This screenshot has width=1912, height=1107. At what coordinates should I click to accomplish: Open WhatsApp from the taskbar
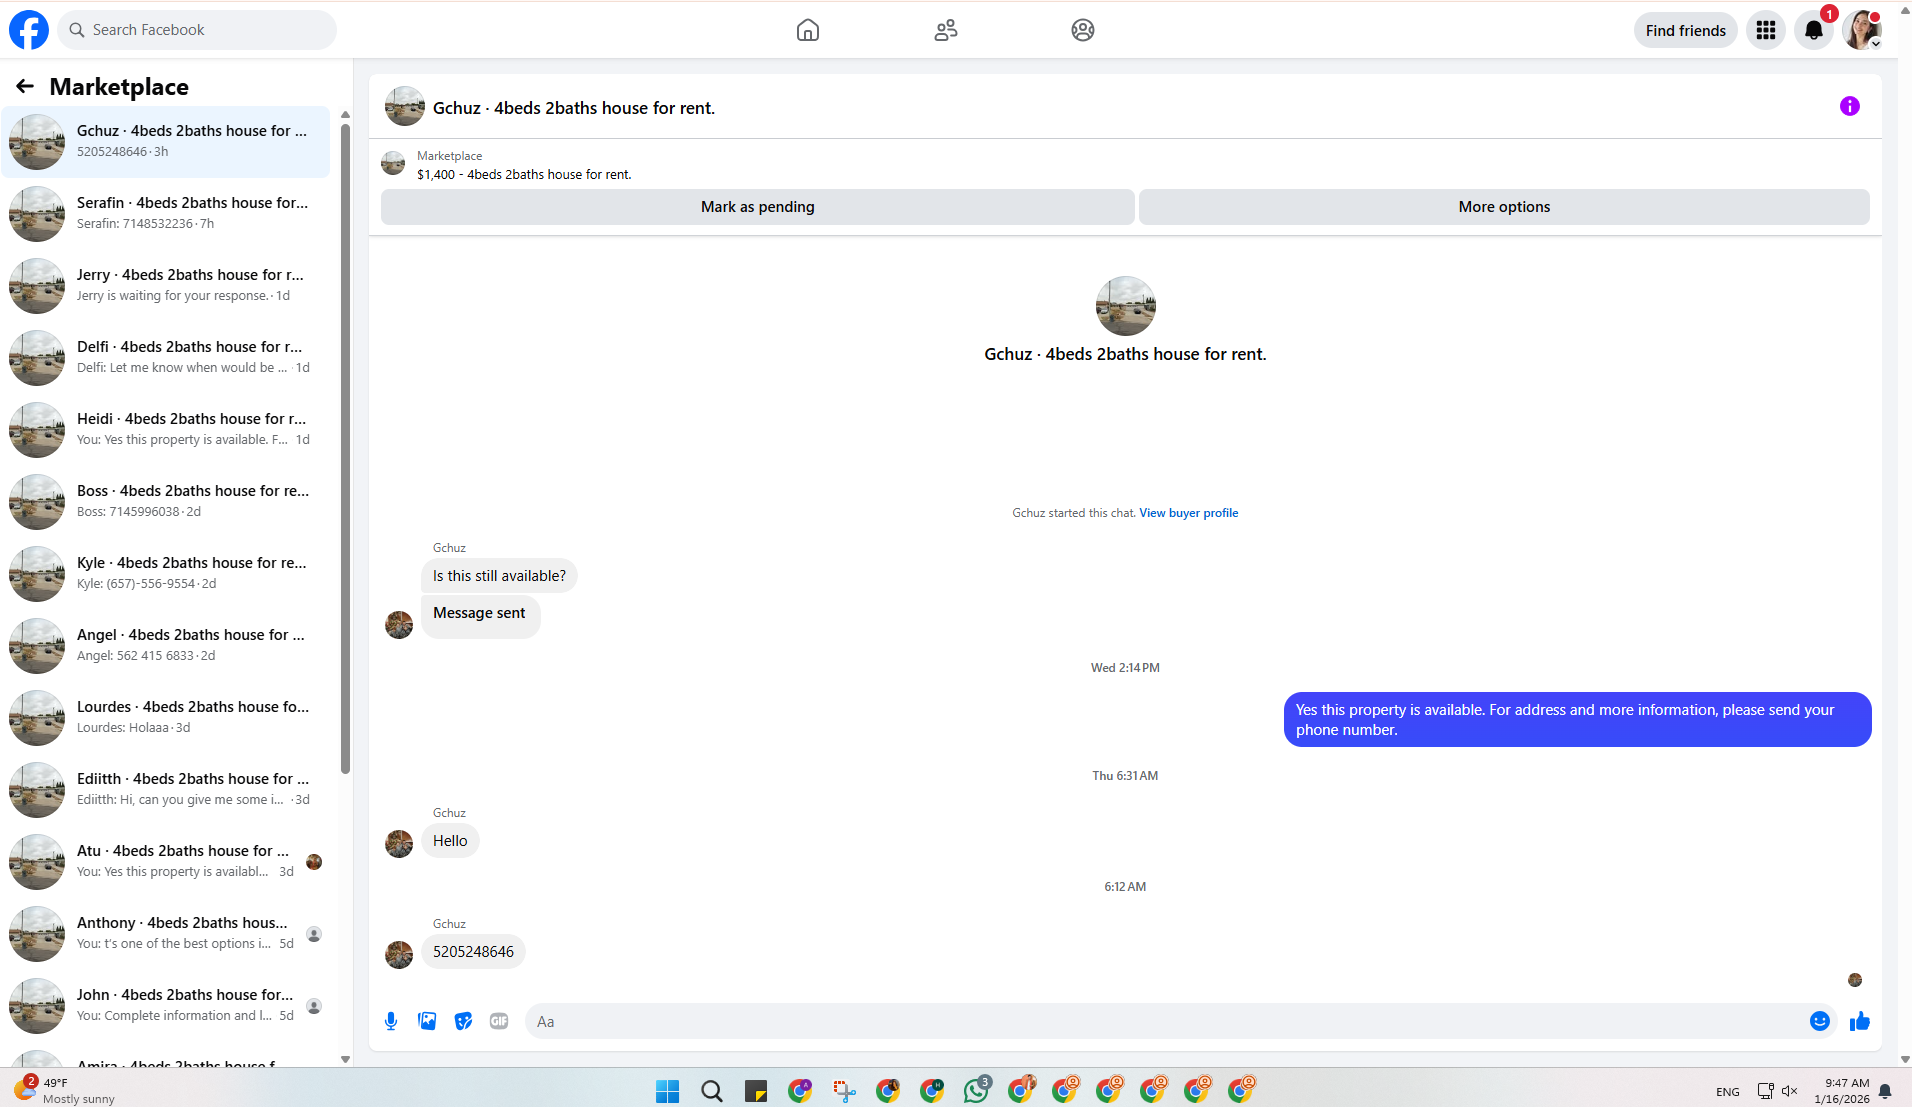pos(976,1090)
